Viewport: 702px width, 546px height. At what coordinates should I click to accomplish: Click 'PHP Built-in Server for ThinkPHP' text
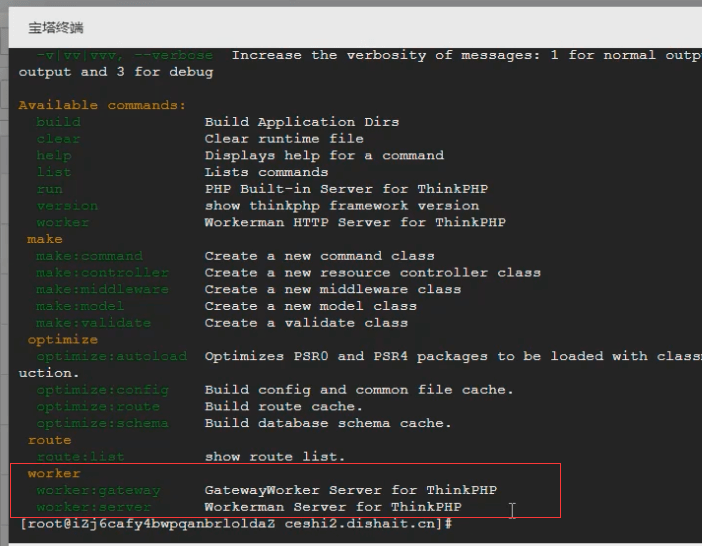(x=346, y=189)
